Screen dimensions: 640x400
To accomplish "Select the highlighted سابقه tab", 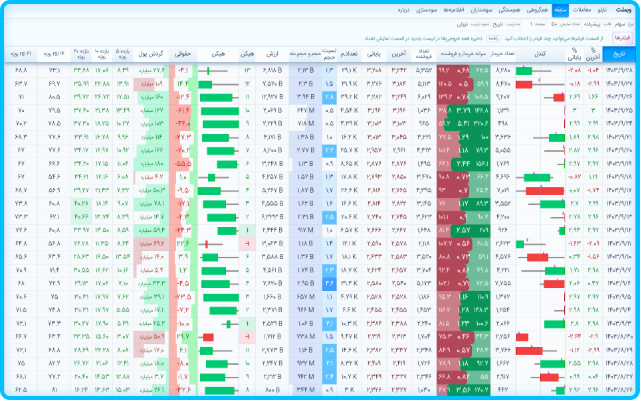I will 560,10.
